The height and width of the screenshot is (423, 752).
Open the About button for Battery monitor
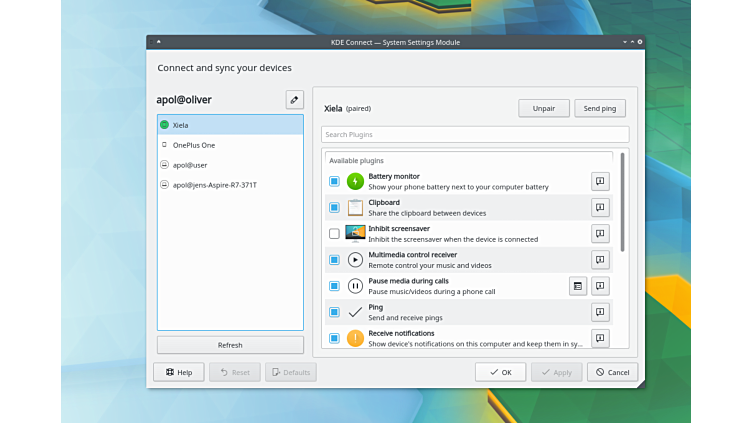tap(600, 181)
